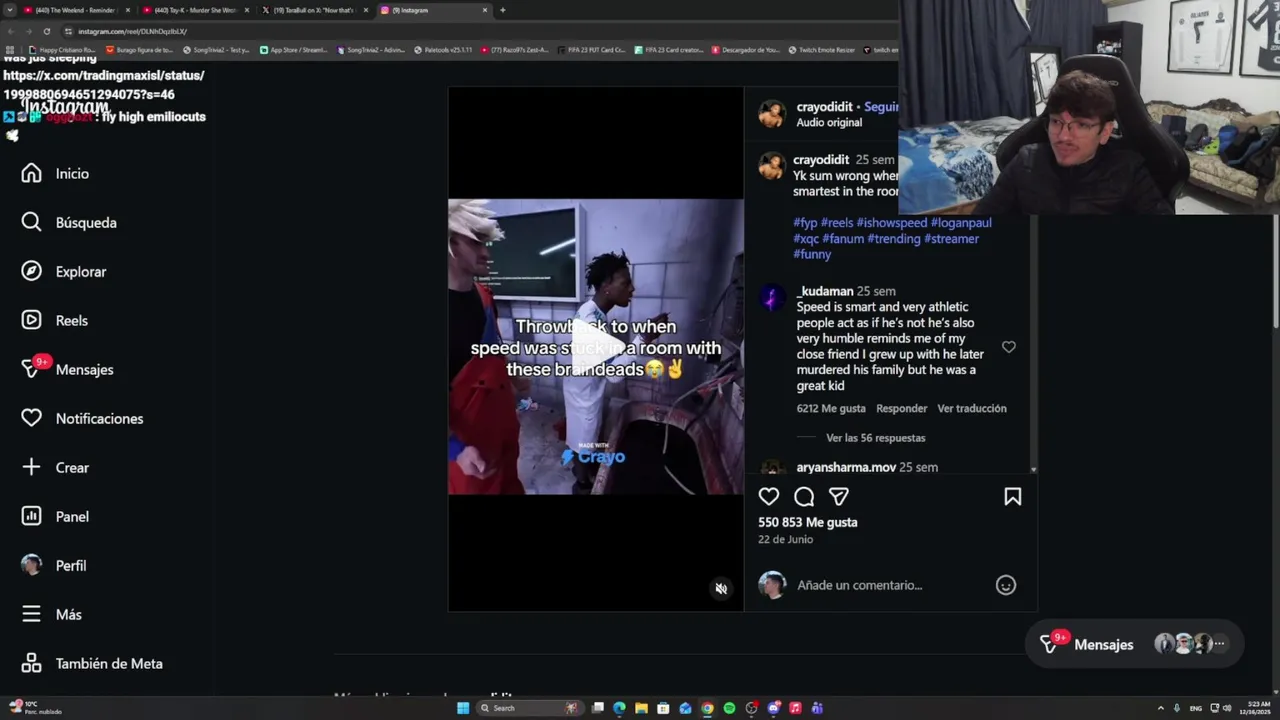Open Reels icon in sidebar

[x=31, y=320]
